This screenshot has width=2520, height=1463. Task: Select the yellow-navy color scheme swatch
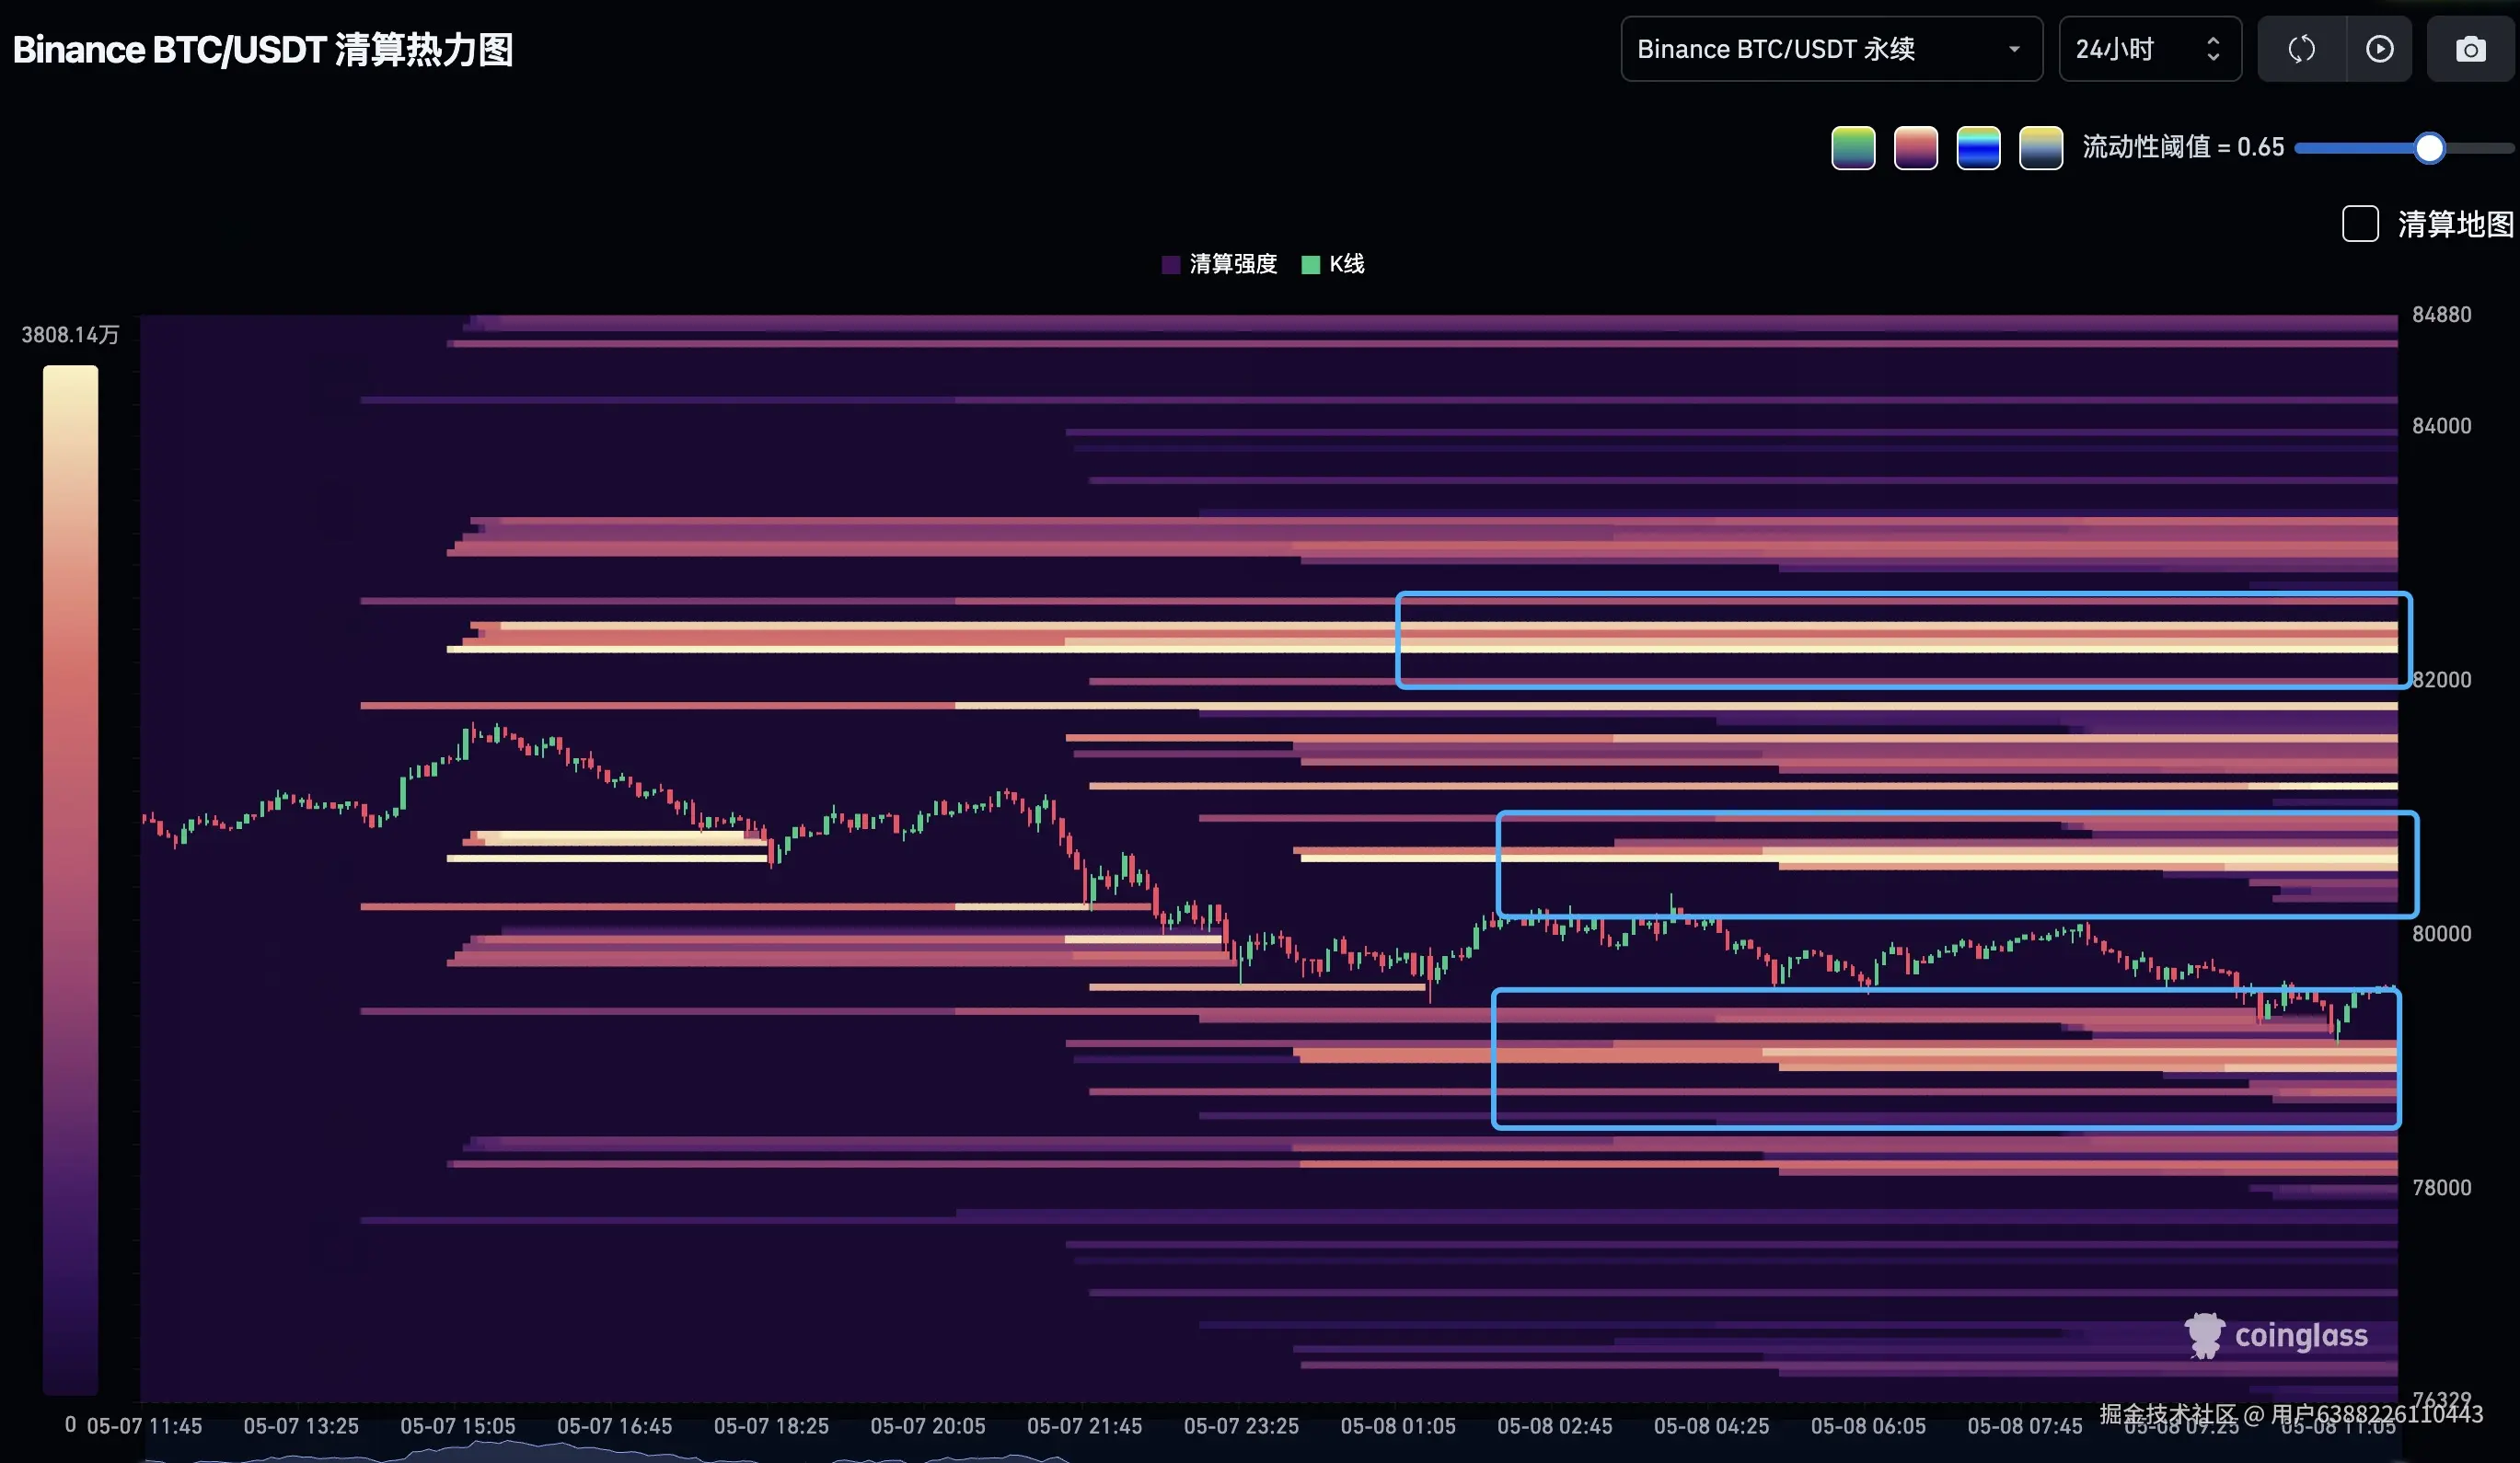coord(2041,148)
